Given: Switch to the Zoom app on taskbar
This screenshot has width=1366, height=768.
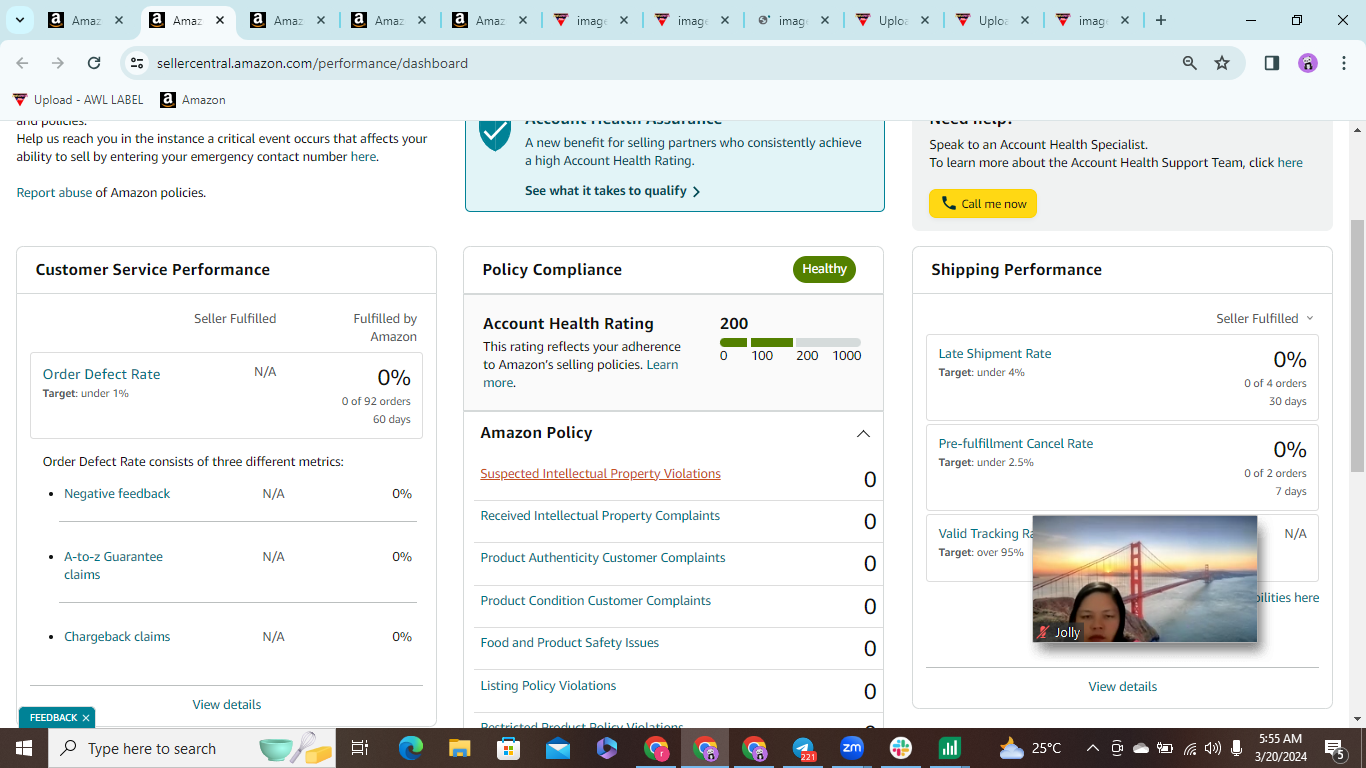Looking at the screenshot, I should tap(852, 748).
